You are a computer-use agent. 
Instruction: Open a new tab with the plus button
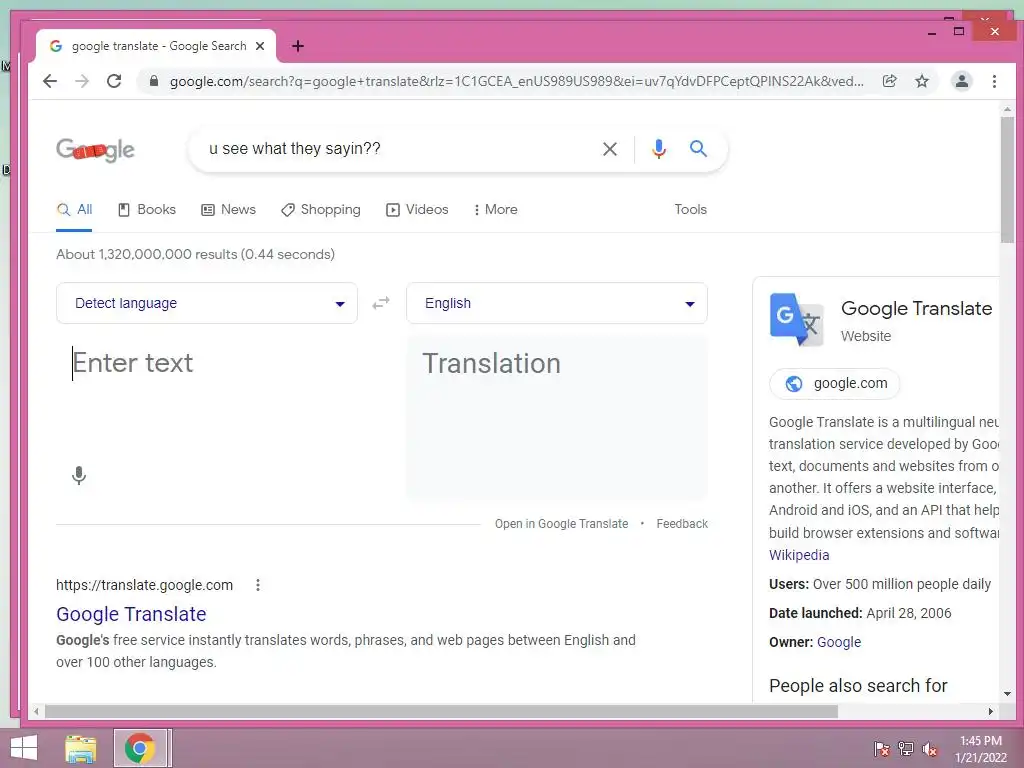pos(298,46)
